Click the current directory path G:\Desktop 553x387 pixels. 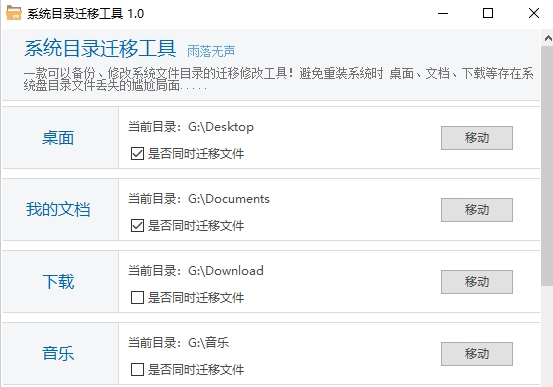[221, 127]
